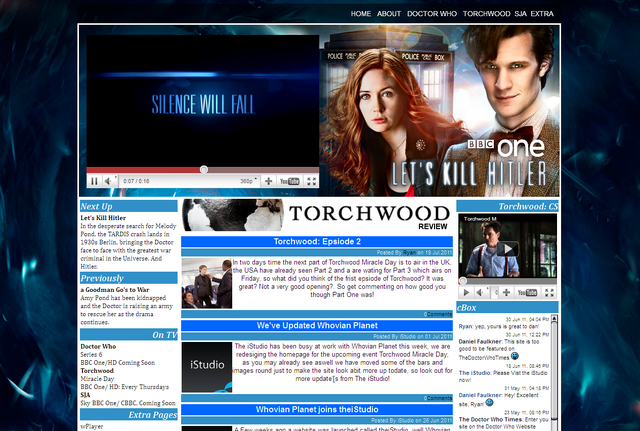Click 'The Doctor Who Times' username in cBox

pos(491,420)
